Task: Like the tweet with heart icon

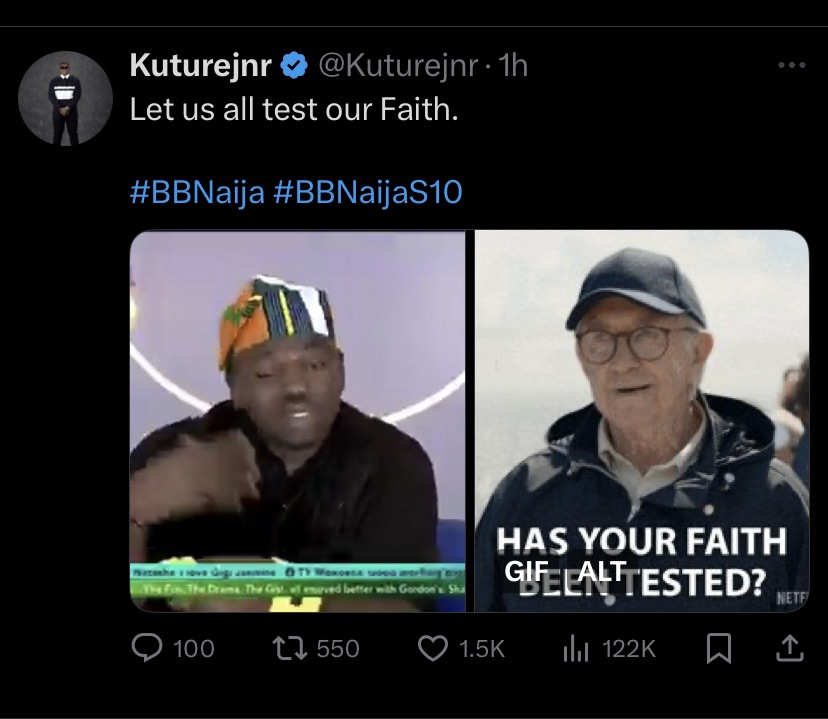Action: tap(432, 649)
